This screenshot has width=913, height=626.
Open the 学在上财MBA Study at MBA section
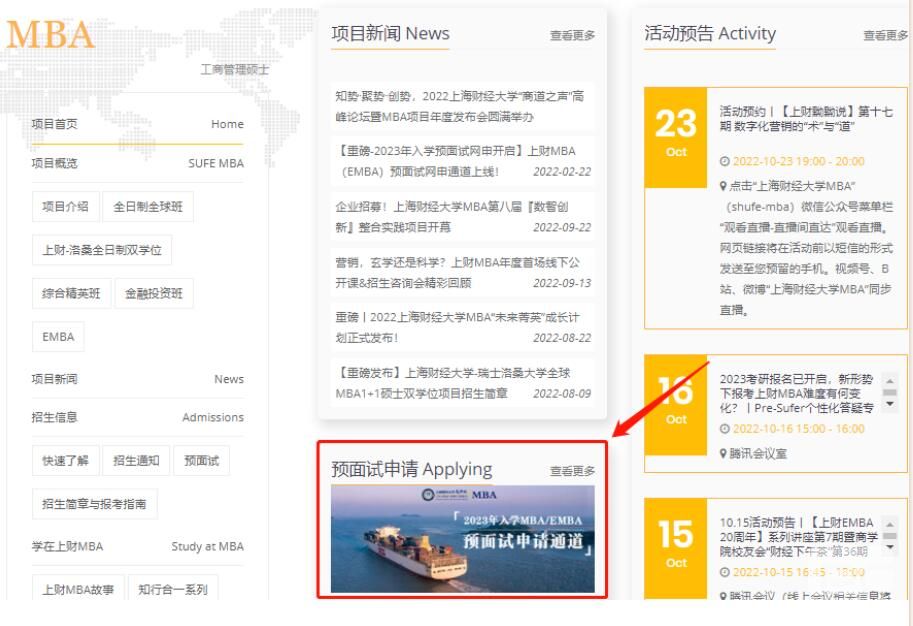tap(137, 546)
